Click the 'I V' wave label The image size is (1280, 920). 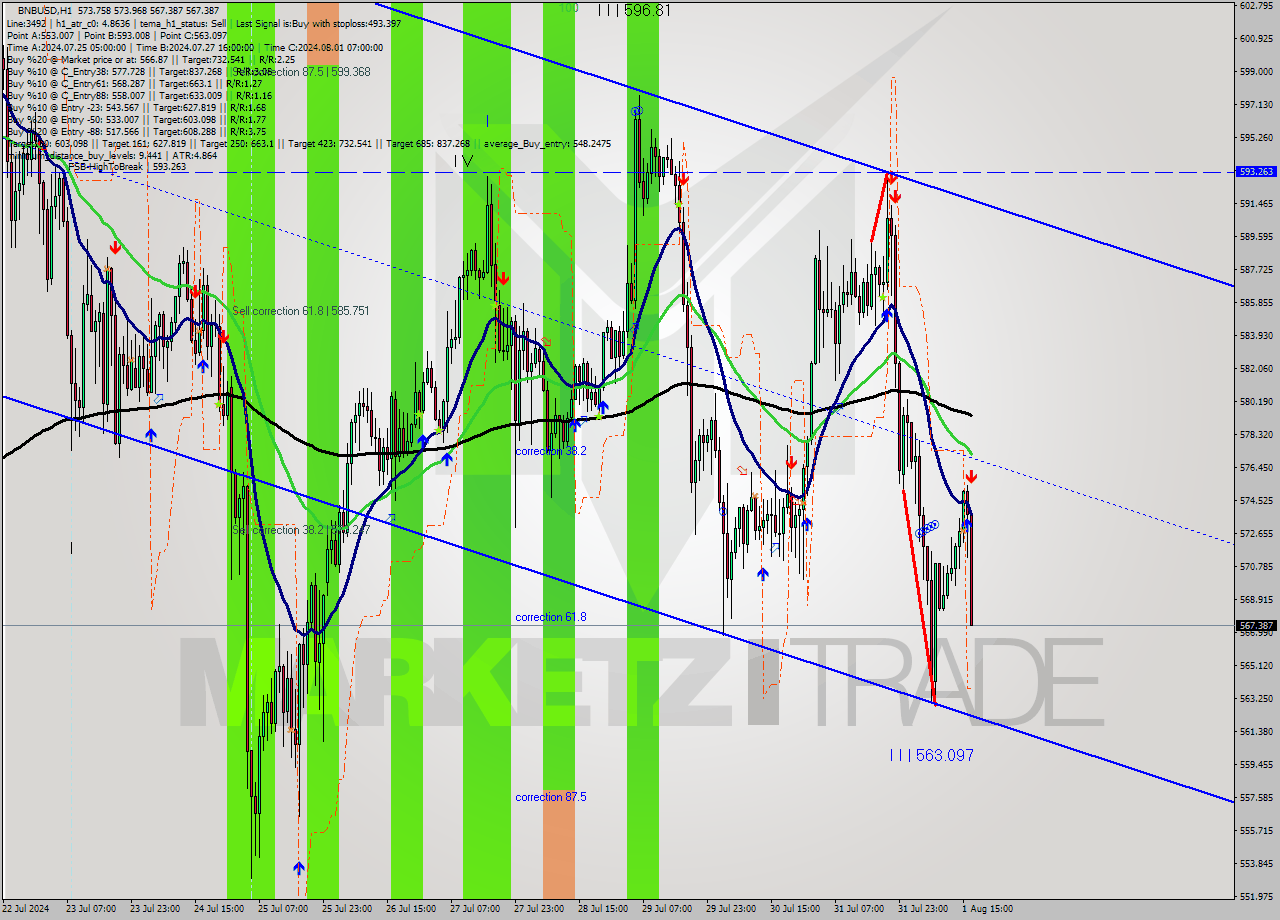tap(463, 160)
